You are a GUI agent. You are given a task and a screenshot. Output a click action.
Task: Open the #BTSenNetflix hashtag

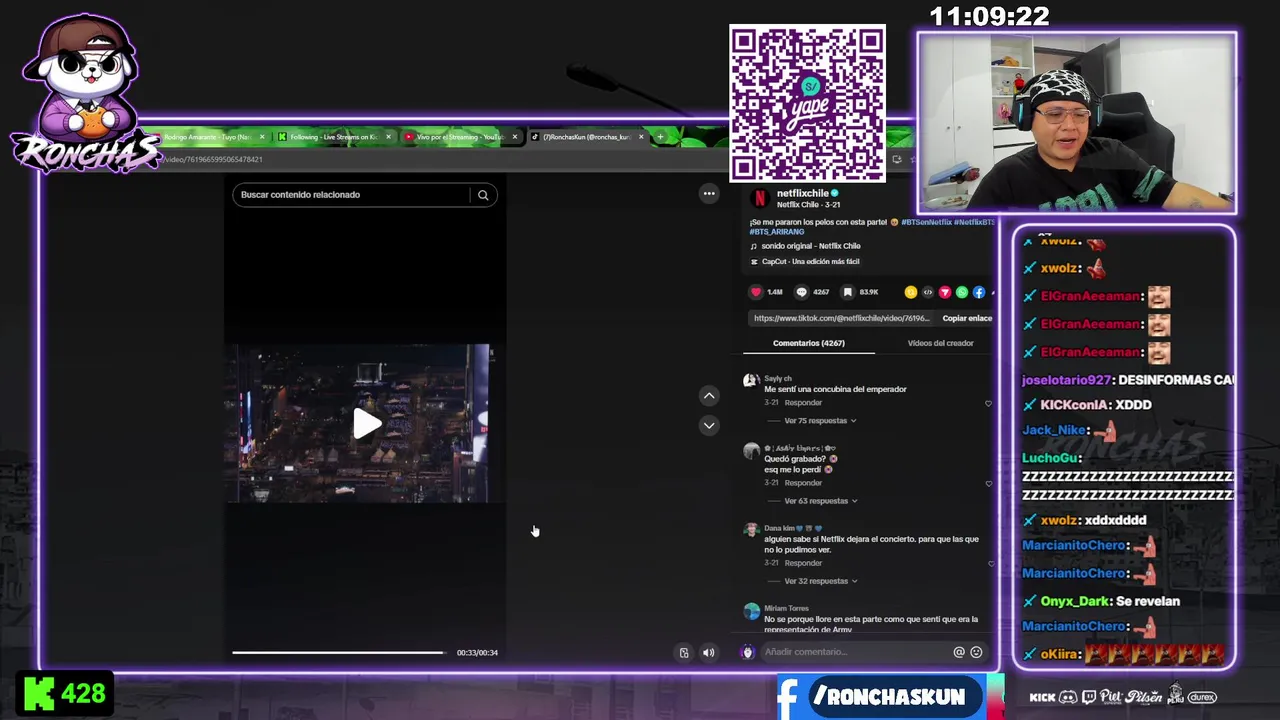click(926, 222)
